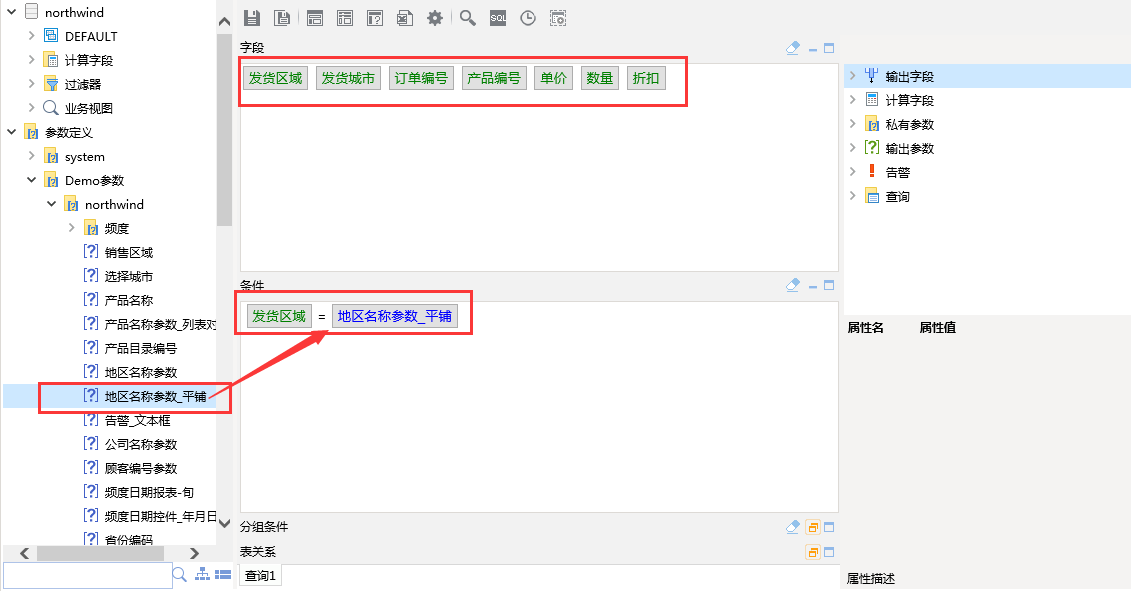Image resolution: width=1133 pixels, height=591 pixels.
Task: Select 顾客编号参数 in tree
Action: click(141, 468)
